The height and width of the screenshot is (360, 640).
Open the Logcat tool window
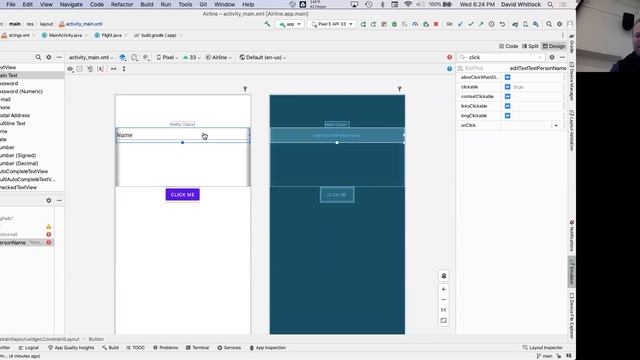29,348
